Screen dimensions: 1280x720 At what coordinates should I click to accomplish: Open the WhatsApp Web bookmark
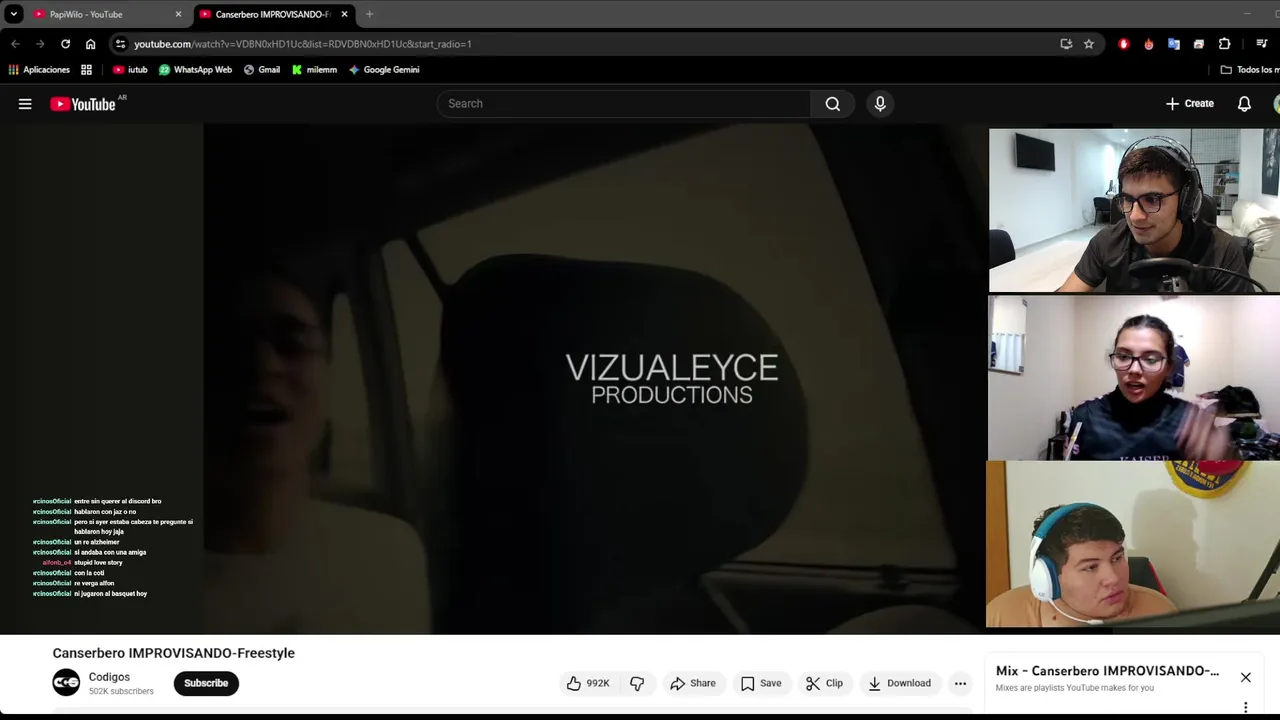(x=195, y=70)
